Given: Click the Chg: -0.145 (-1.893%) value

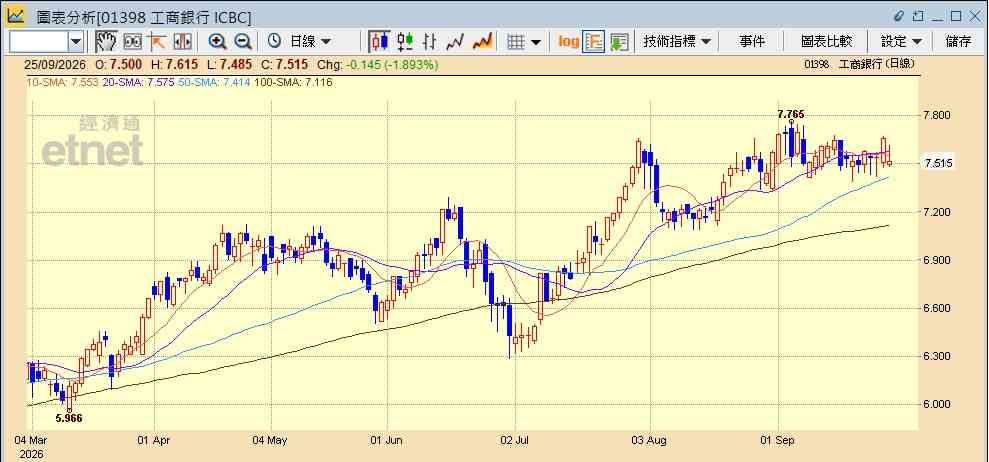Looking at the screenshot, I should pos(377,64).
